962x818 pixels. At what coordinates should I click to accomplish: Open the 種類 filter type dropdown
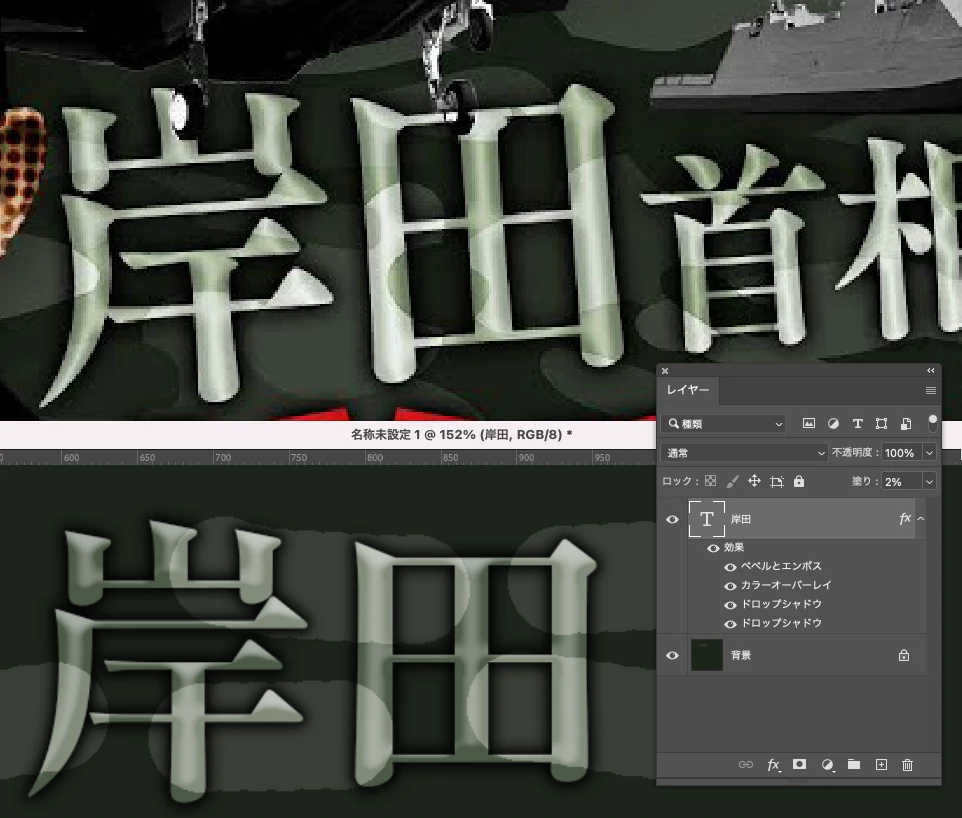725,423
